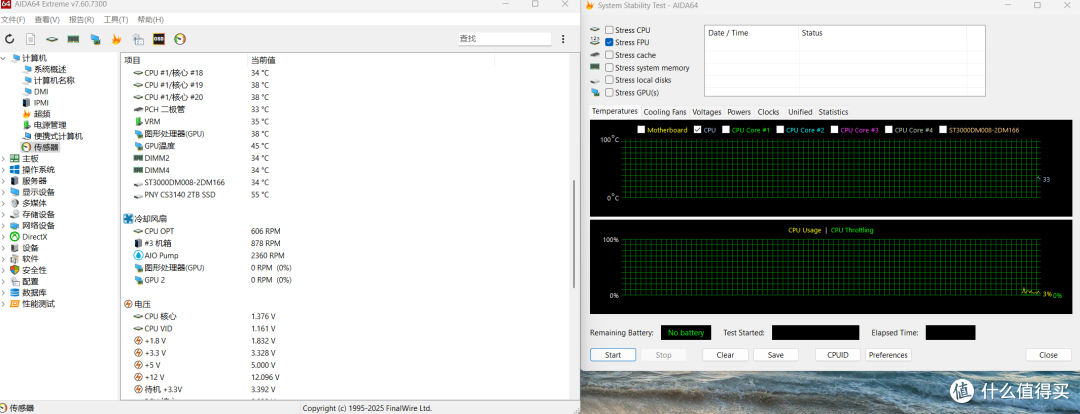1080x414 pixels.
Task: Open the 帮助(H) menu
Action: pyautogui.click(x=150, y=19)
